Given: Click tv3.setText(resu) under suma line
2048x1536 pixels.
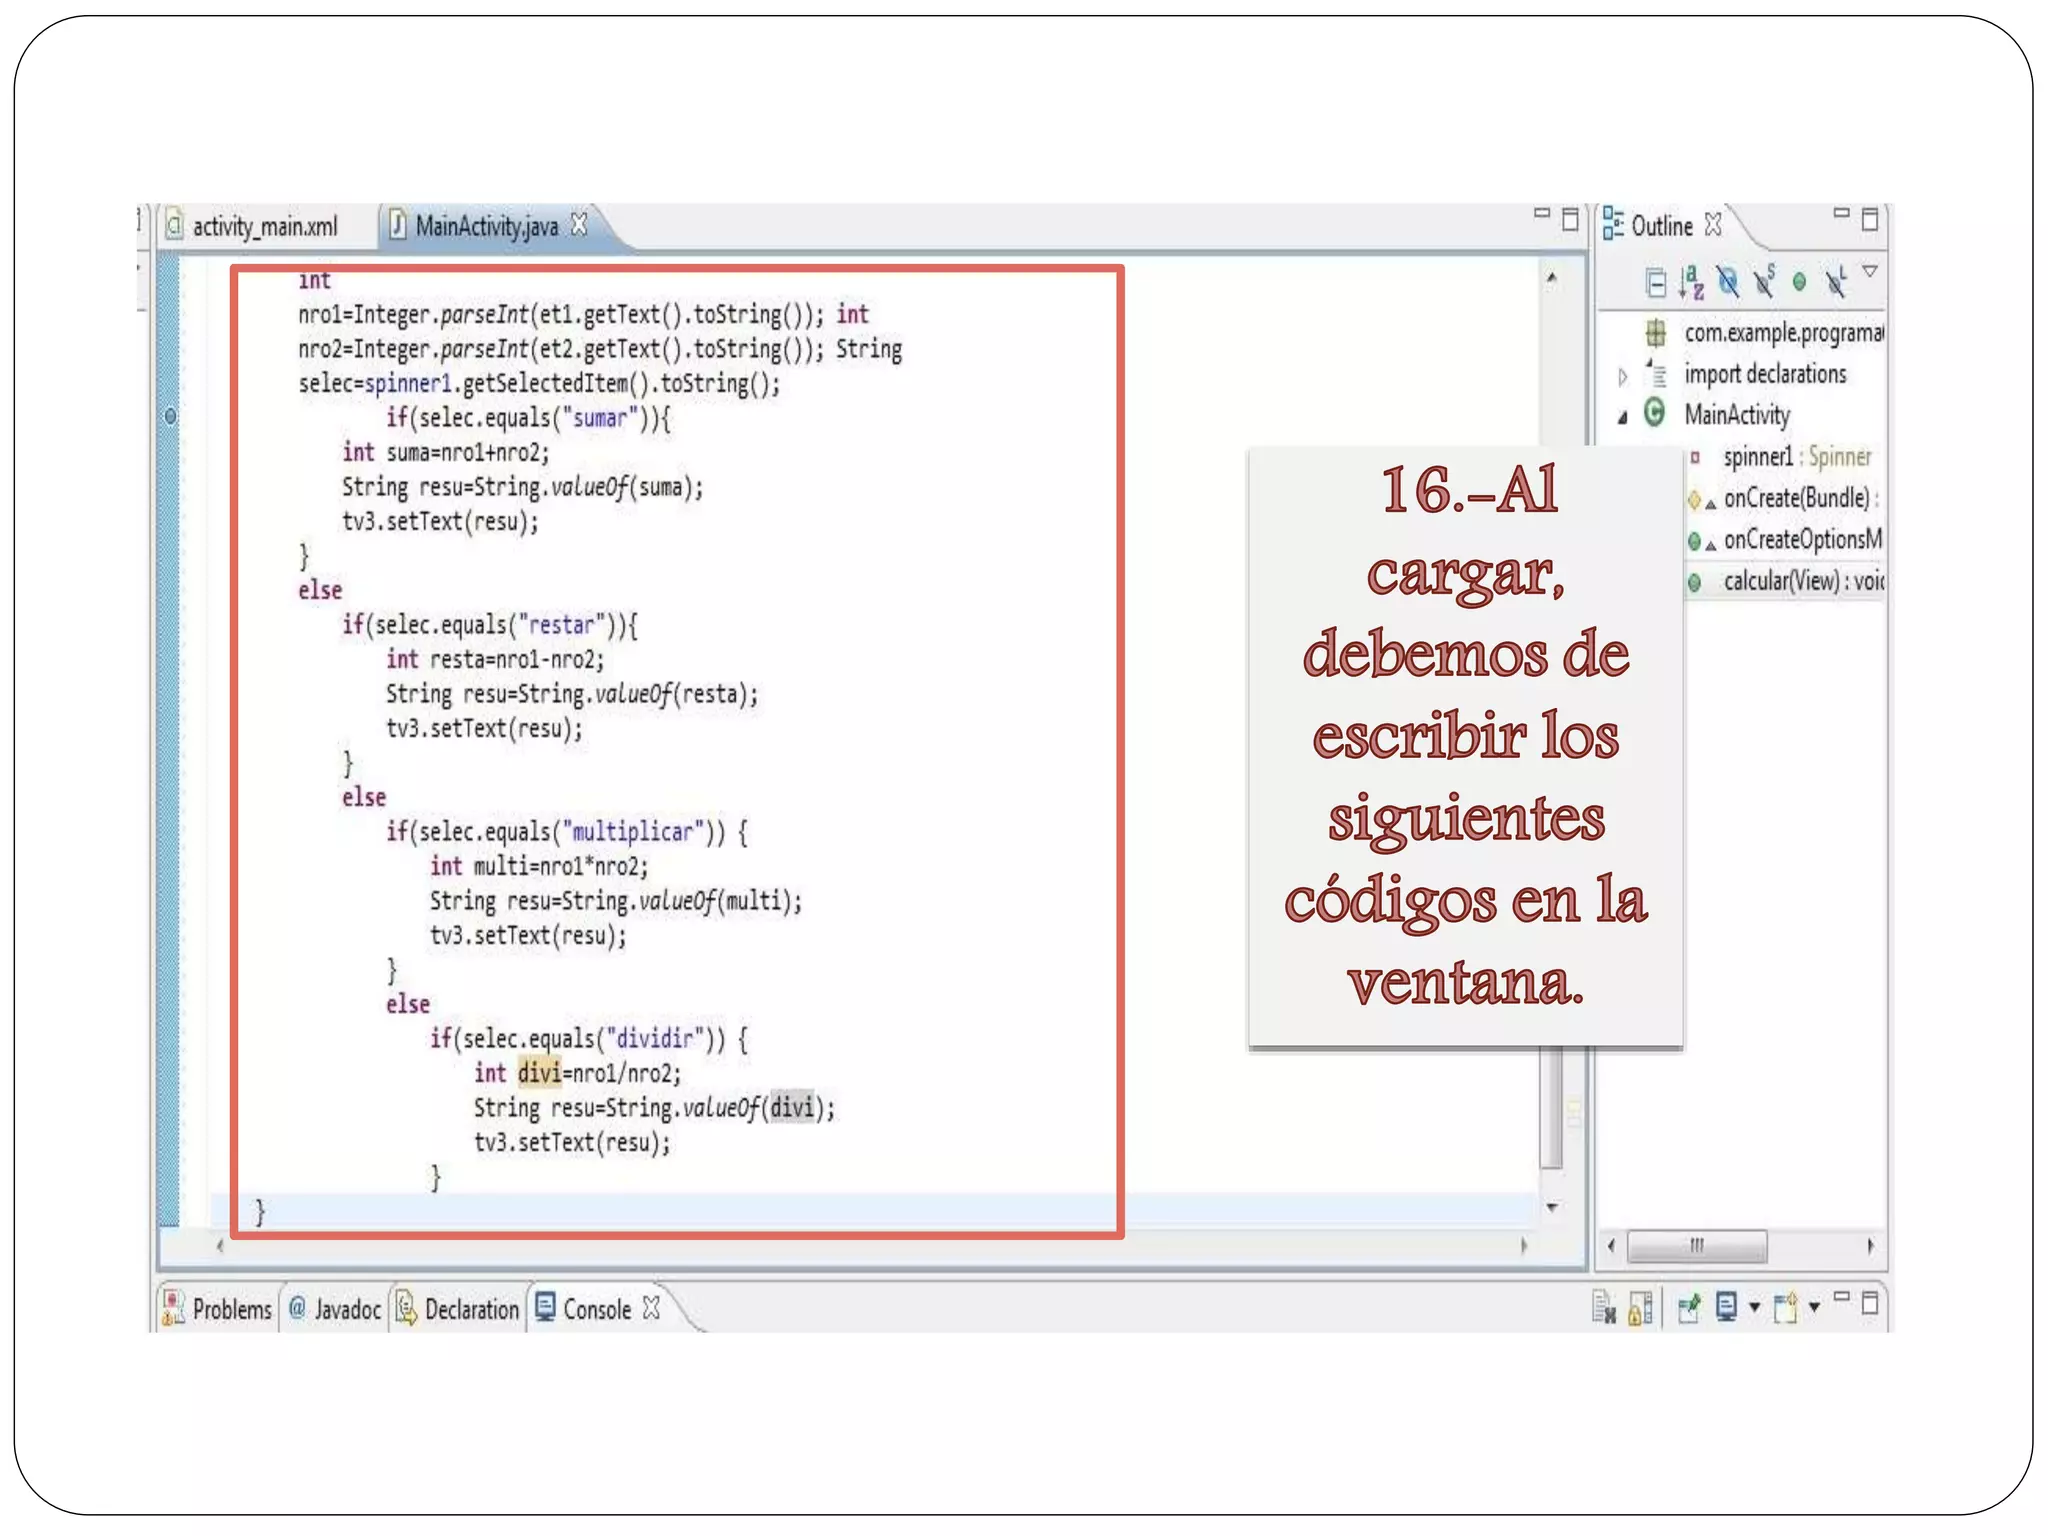Looking at the screenshot, I should (440, 522).
